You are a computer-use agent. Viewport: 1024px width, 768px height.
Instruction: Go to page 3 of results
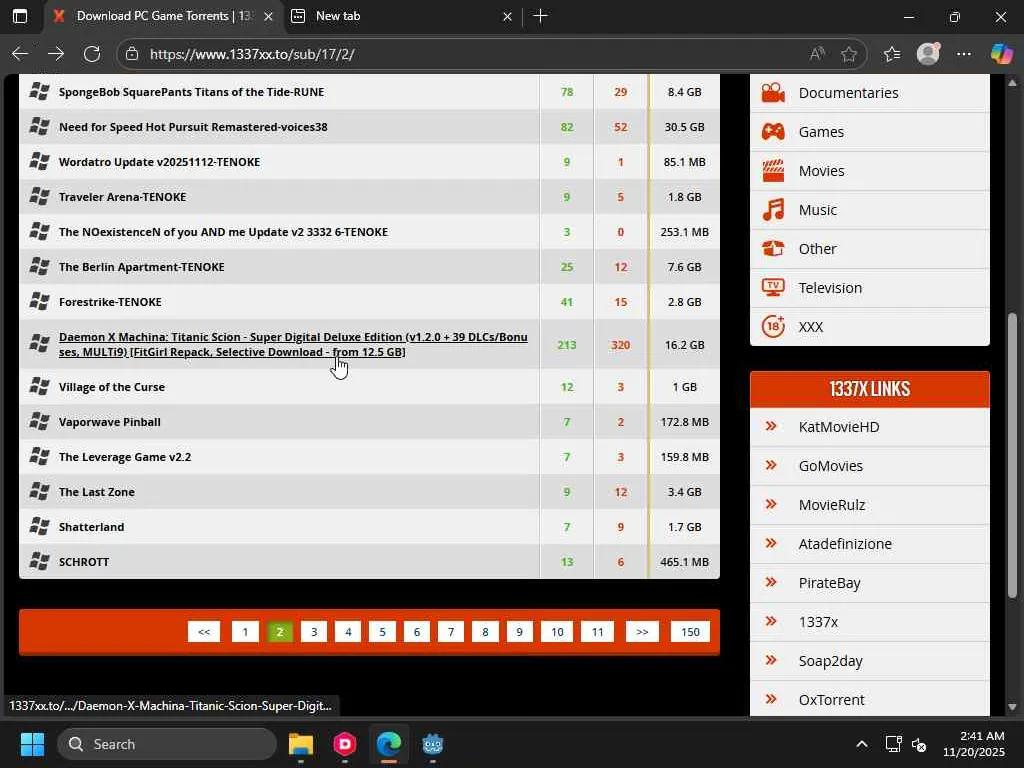[x=314, y=632]
